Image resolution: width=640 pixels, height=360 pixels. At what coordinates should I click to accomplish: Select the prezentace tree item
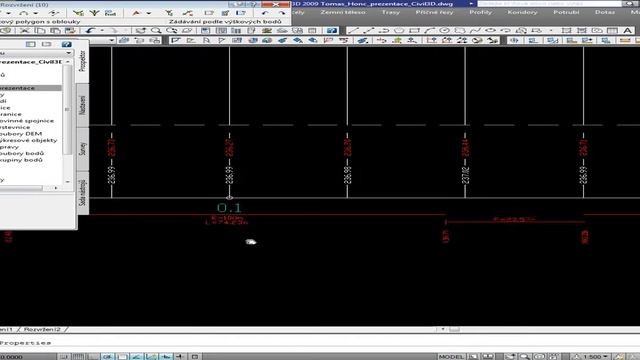(x=31, y=88)
